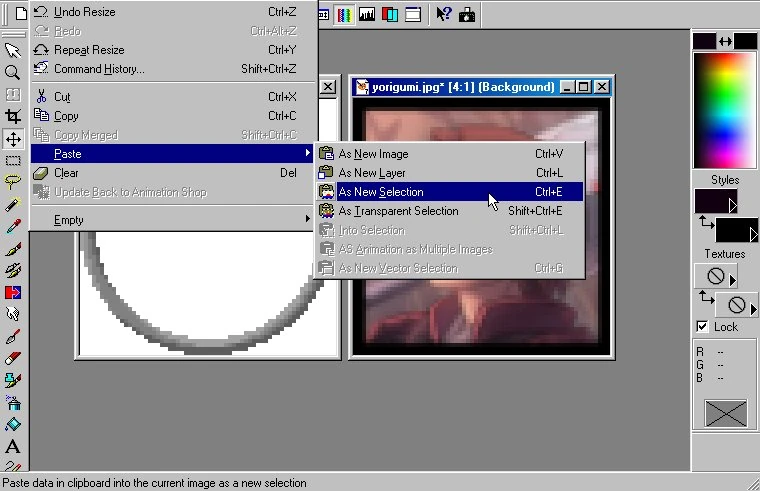Click the current color preview box
Viewport: 760px width, 491px height.
725,413
